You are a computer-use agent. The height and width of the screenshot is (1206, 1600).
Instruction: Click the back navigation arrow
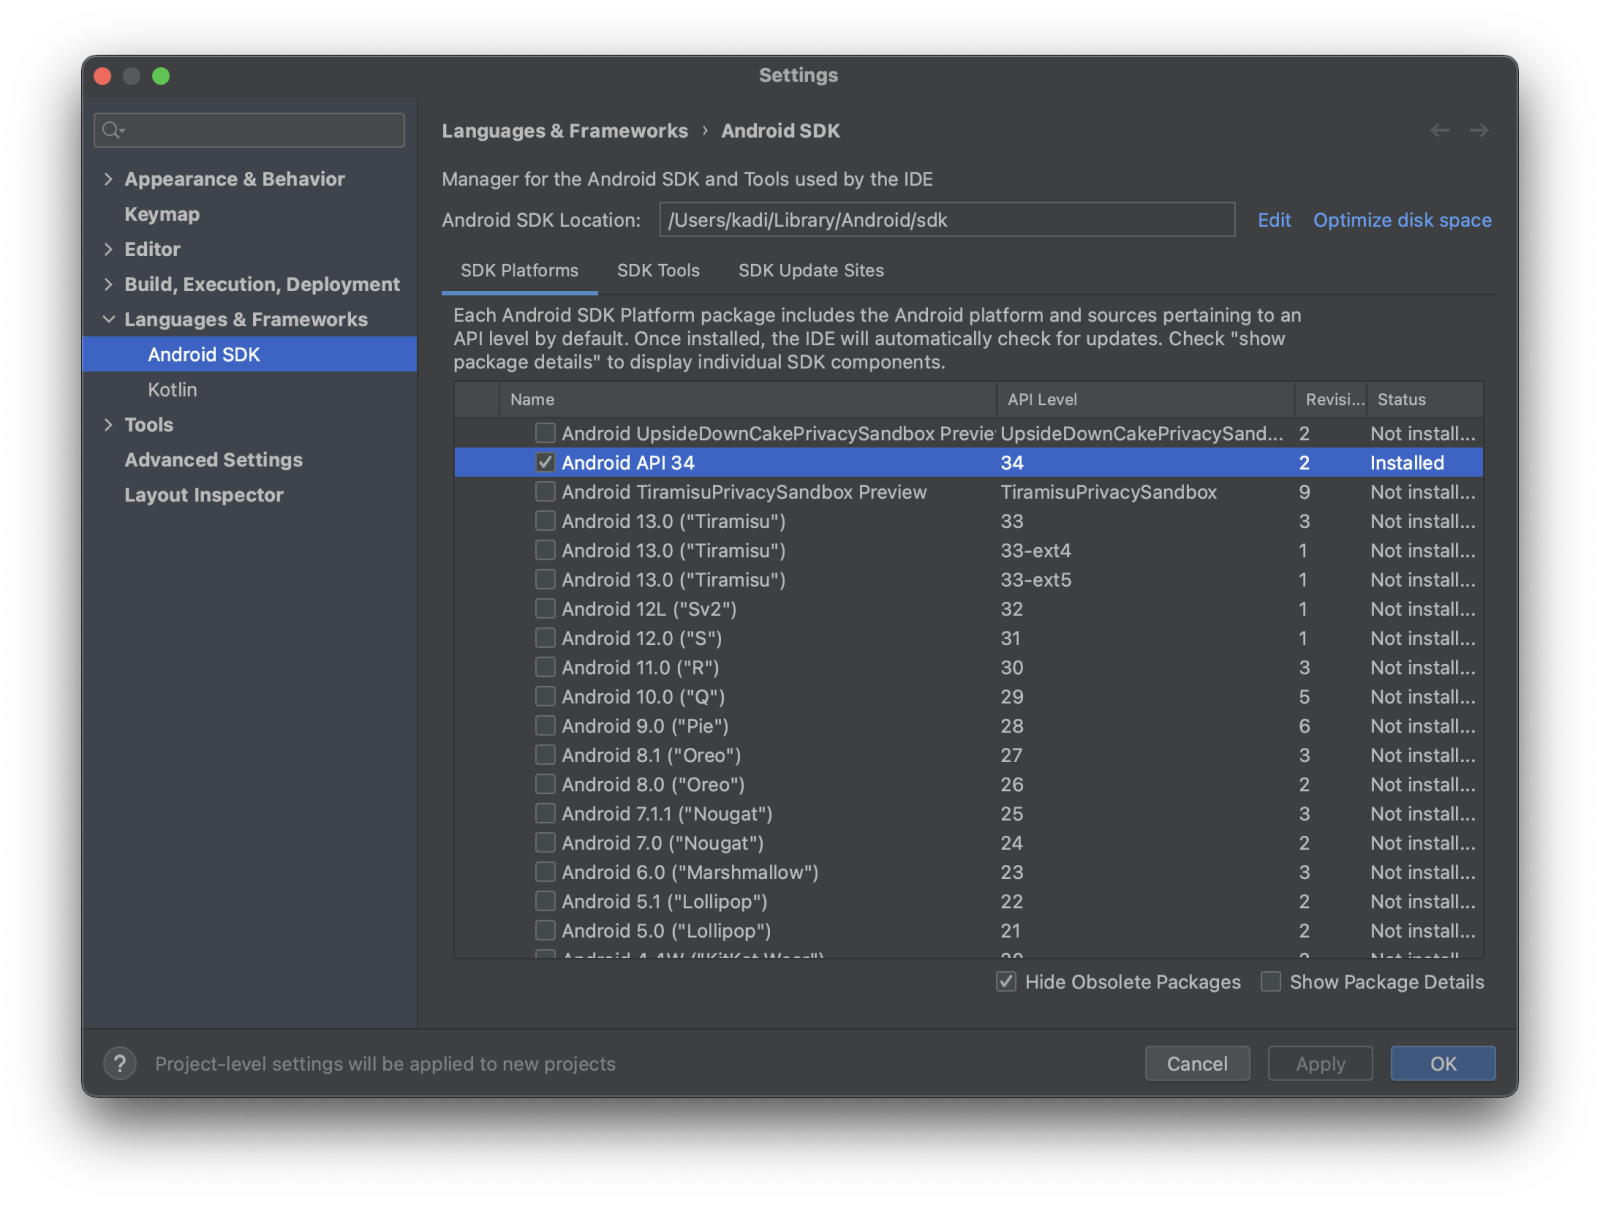(1439, 131)
